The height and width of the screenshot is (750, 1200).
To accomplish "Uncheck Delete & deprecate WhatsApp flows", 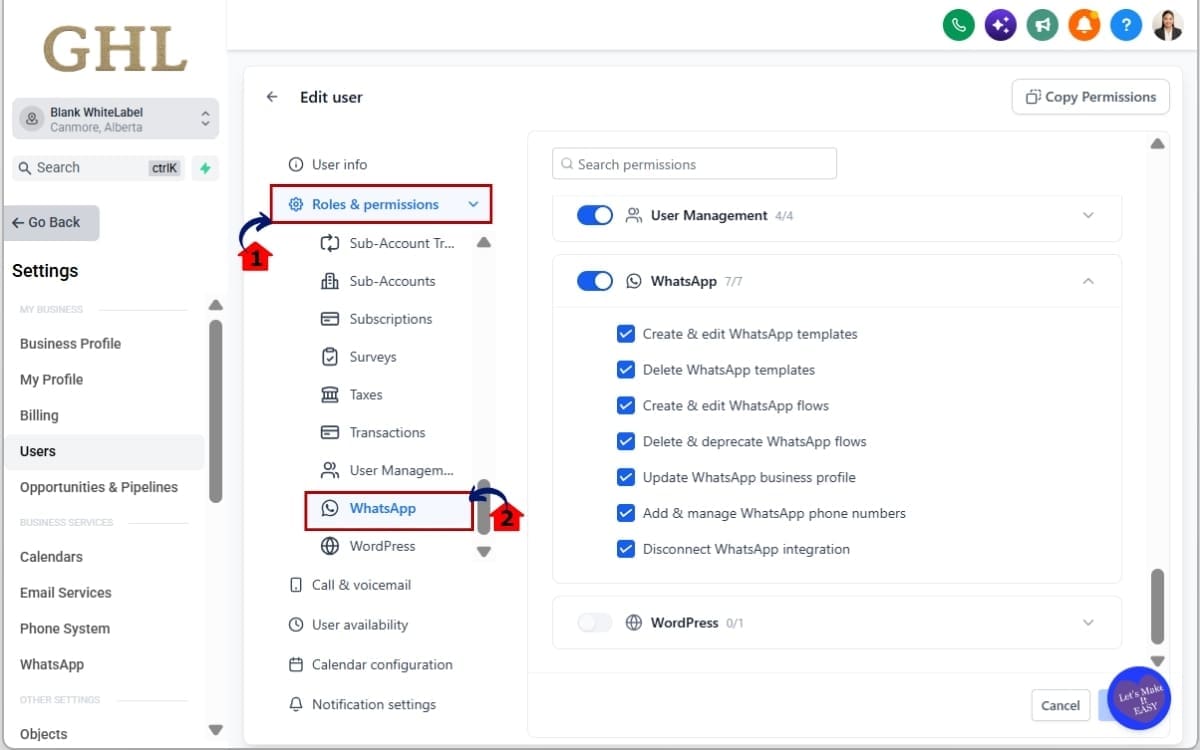I will click(x=626, y=441).
